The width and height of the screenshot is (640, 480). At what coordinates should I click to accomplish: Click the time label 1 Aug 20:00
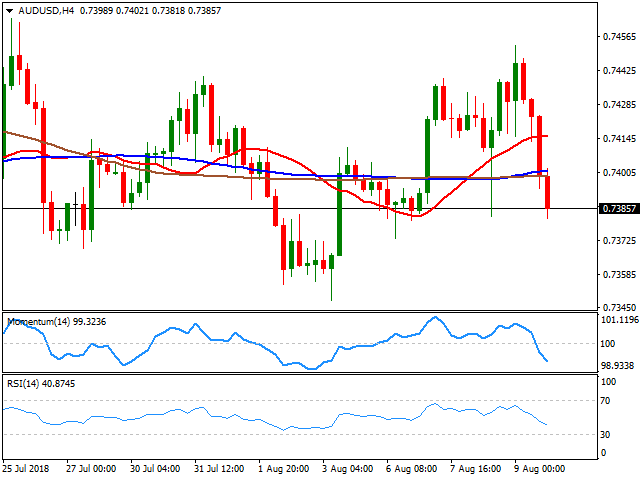[283, 469]
